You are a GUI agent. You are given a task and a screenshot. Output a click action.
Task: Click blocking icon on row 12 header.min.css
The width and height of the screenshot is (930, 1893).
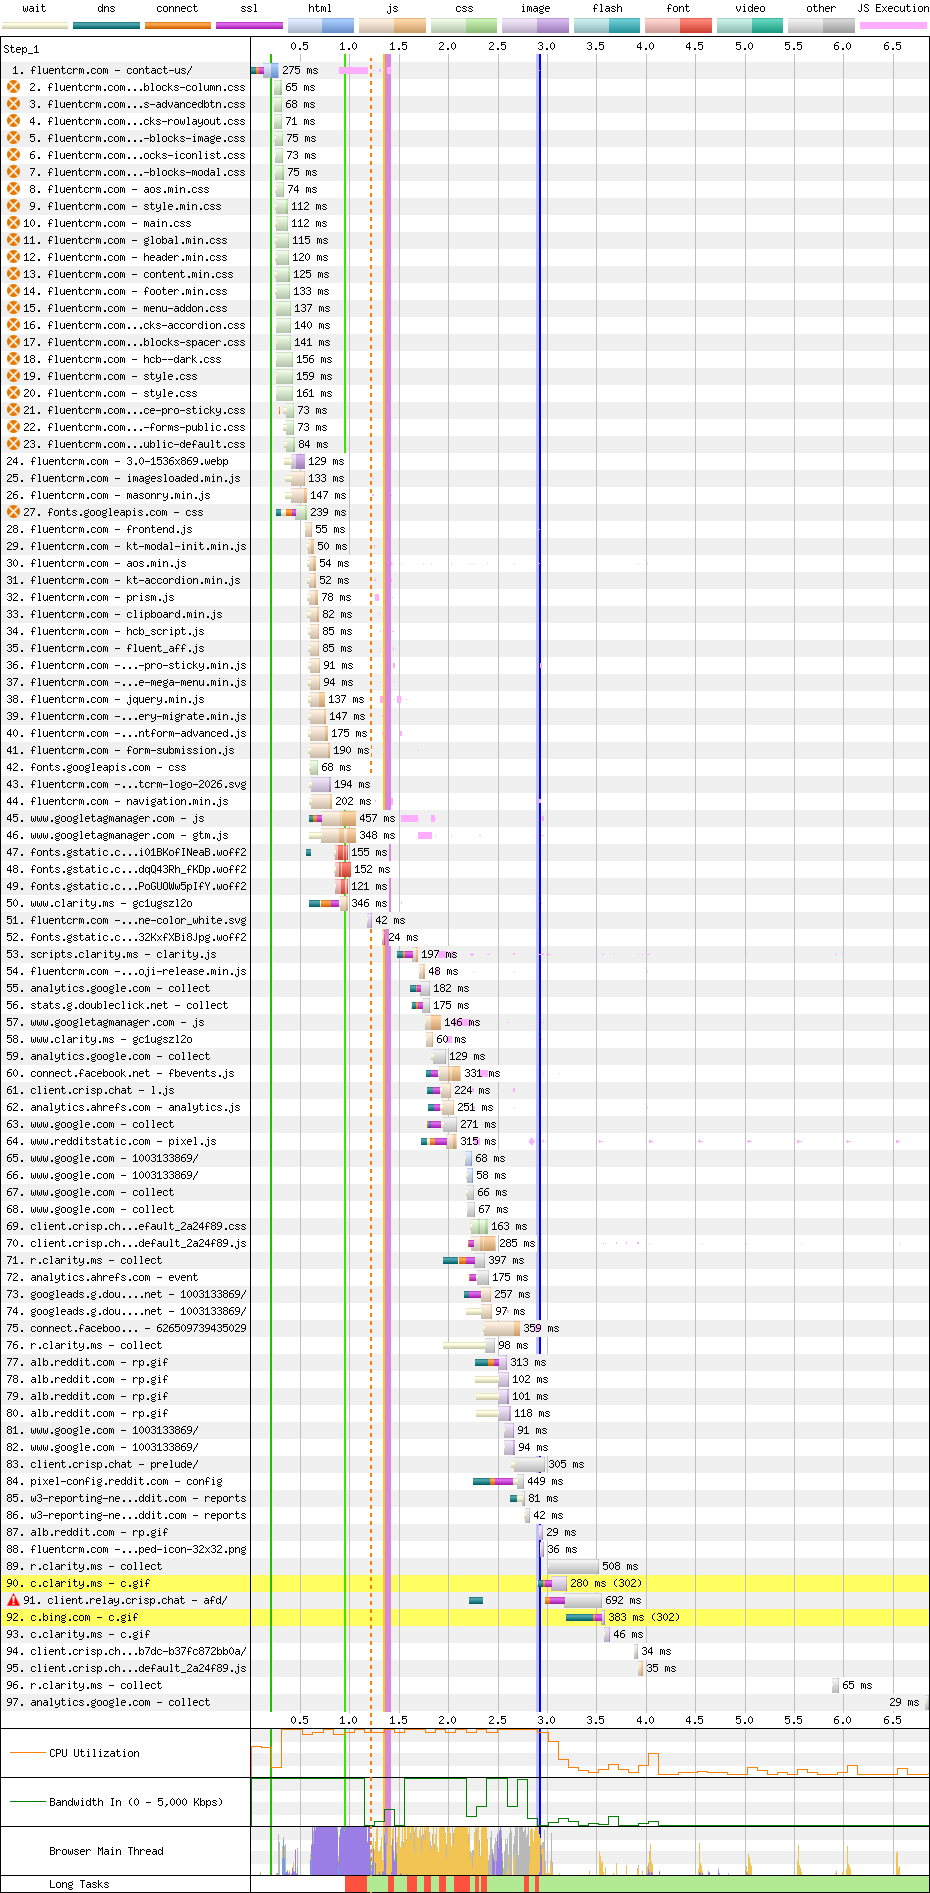(14, 257)
